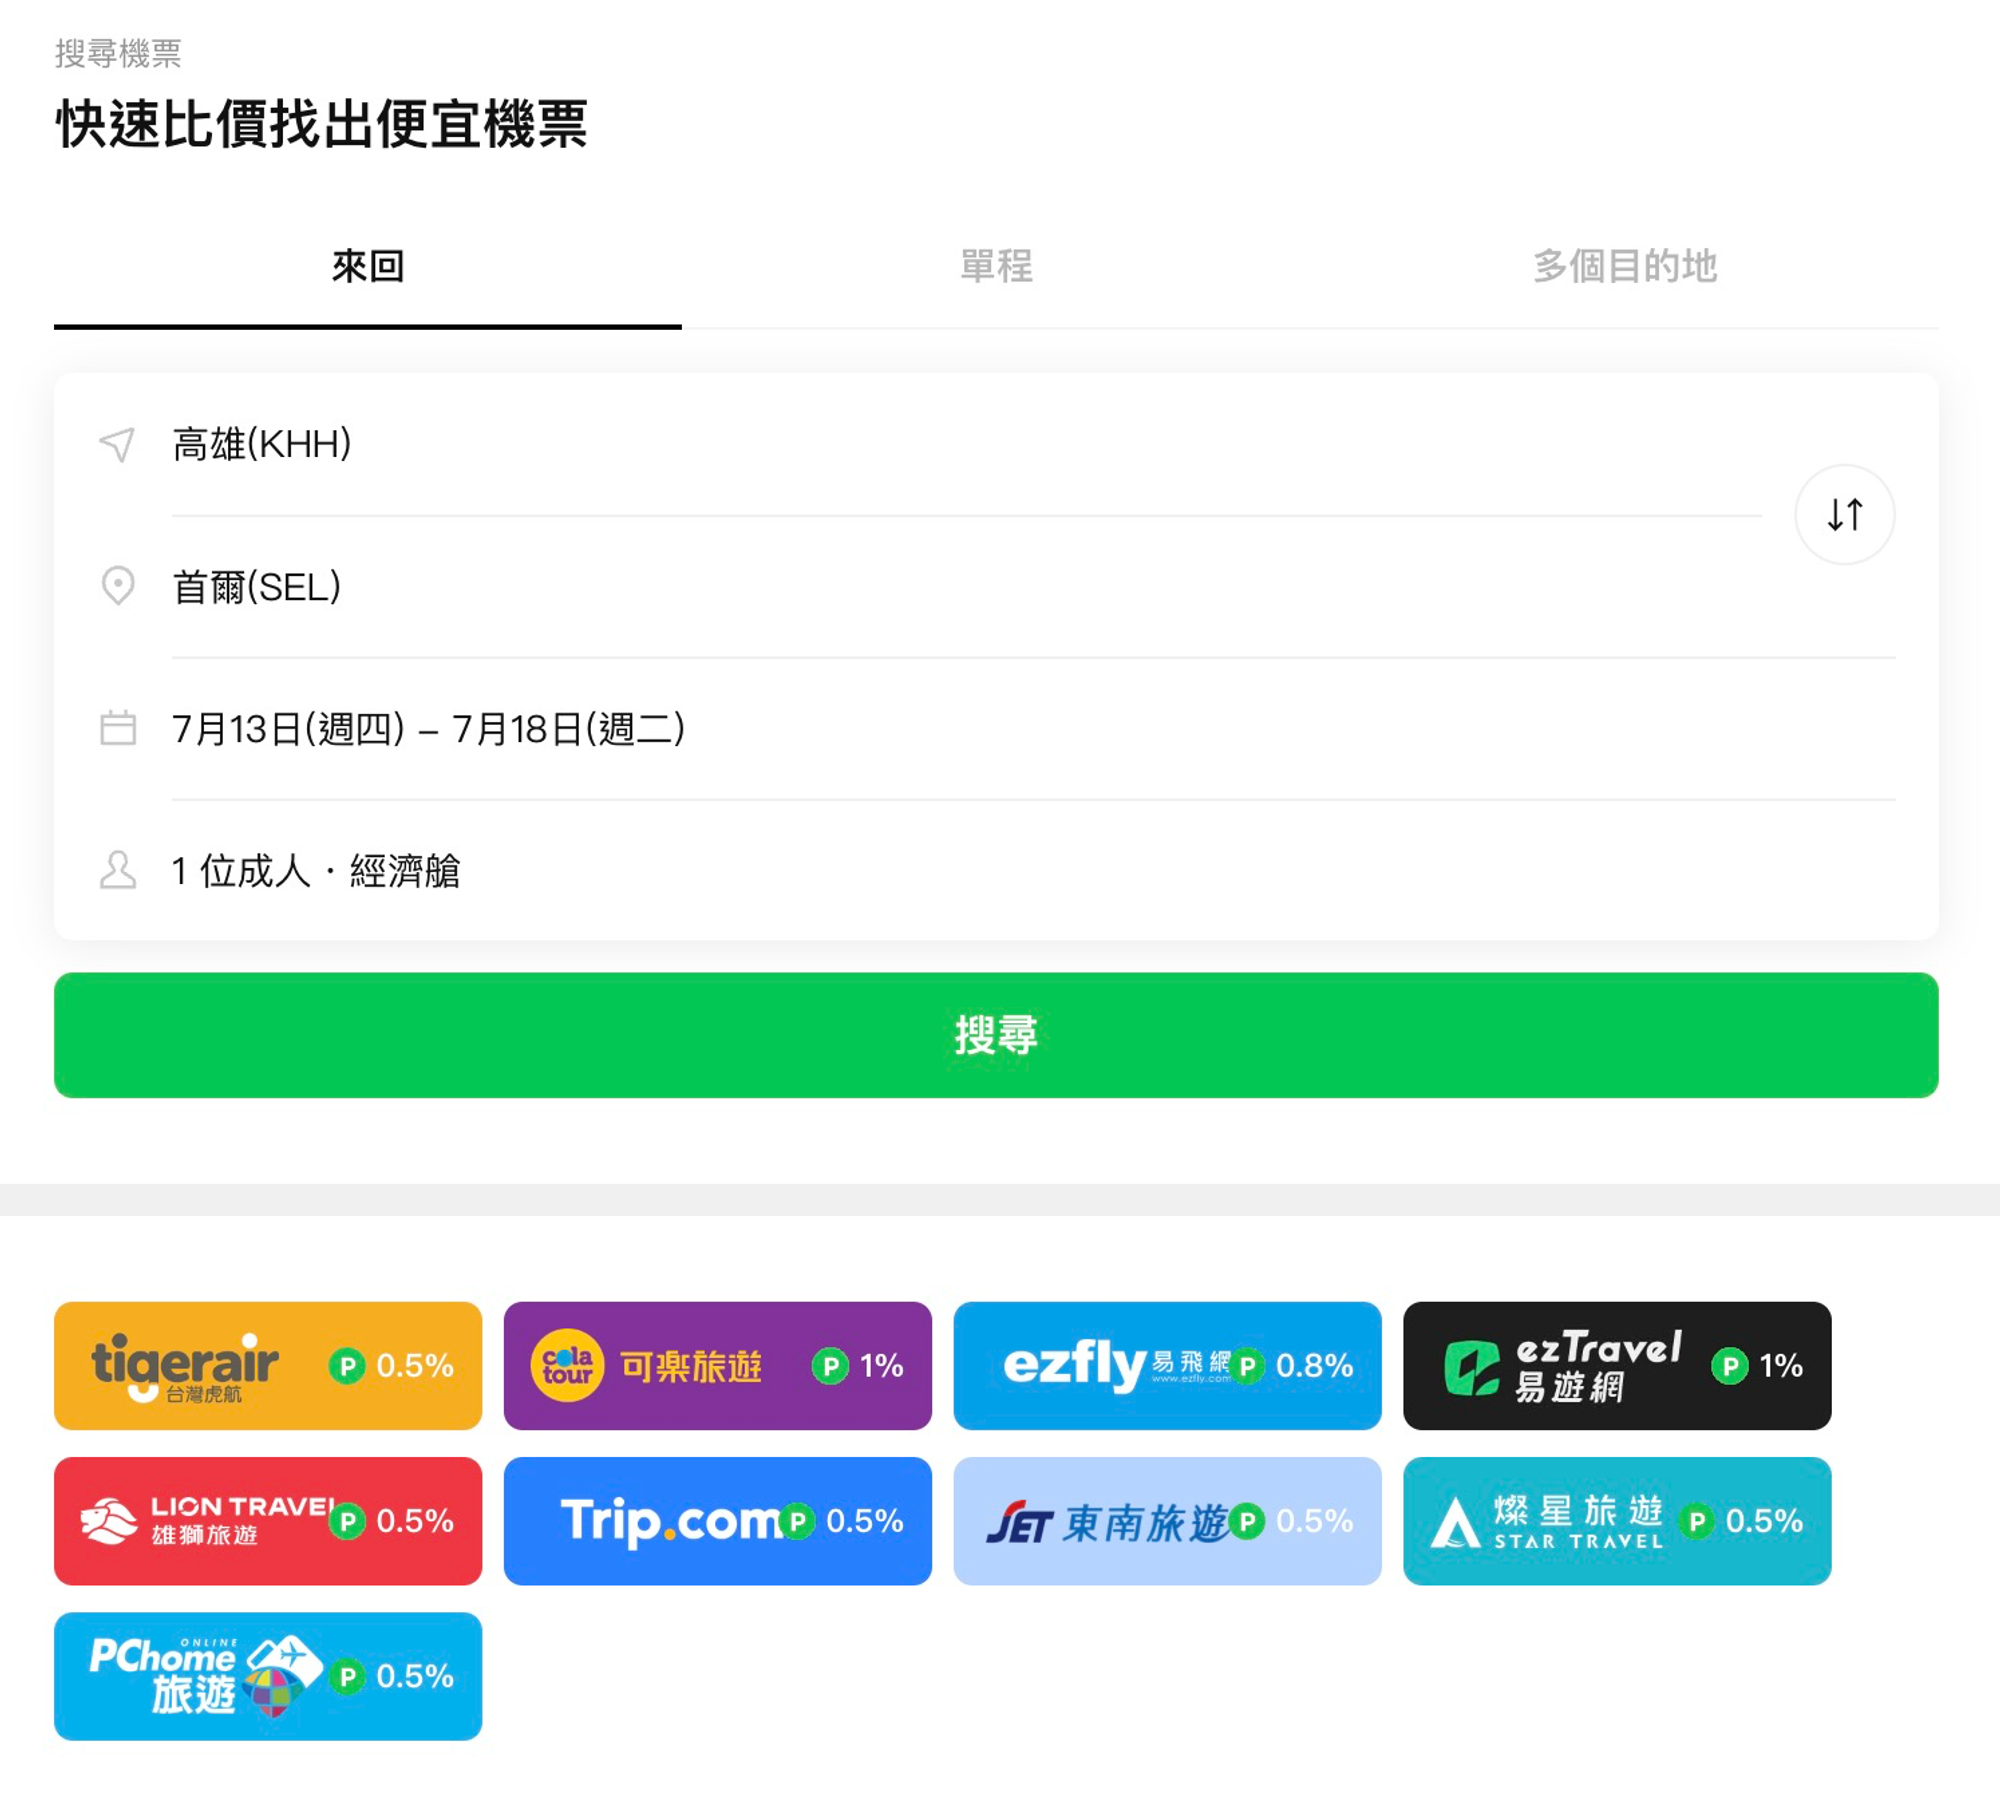The height and width of the screenshot is (1802, 2000).
Task: Open the tigerair 台灣虎航 banner
Action: (268, 1366)
